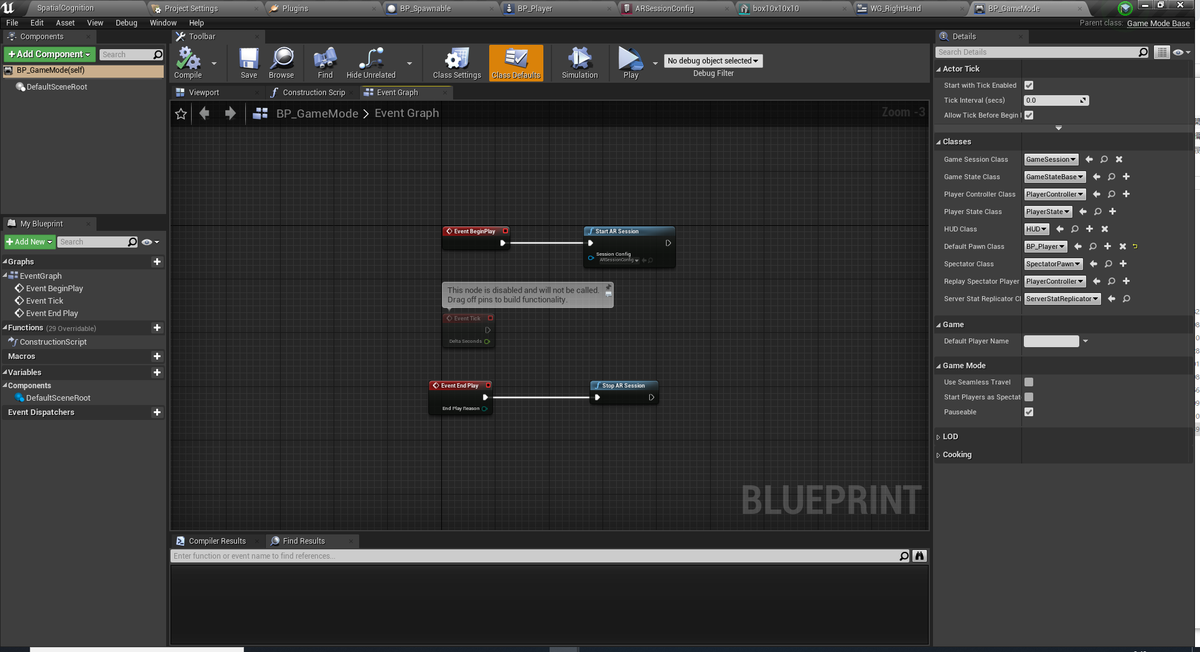Open the debug object selector dropdown

point(713,61)
